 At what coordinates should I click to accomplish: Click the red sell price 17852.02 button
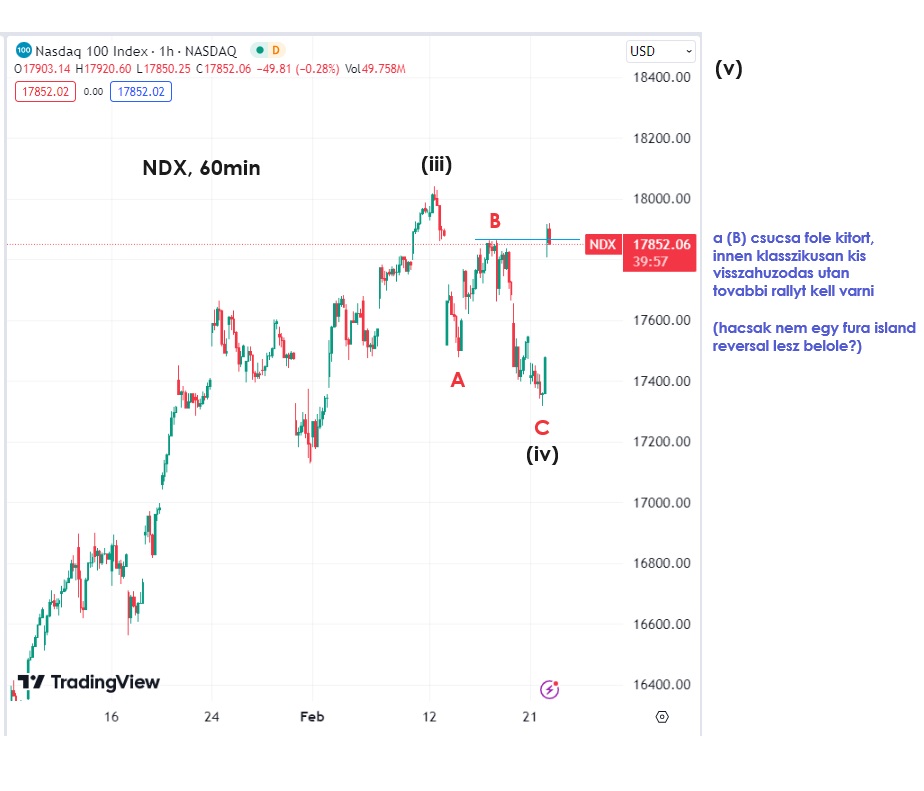43,91
